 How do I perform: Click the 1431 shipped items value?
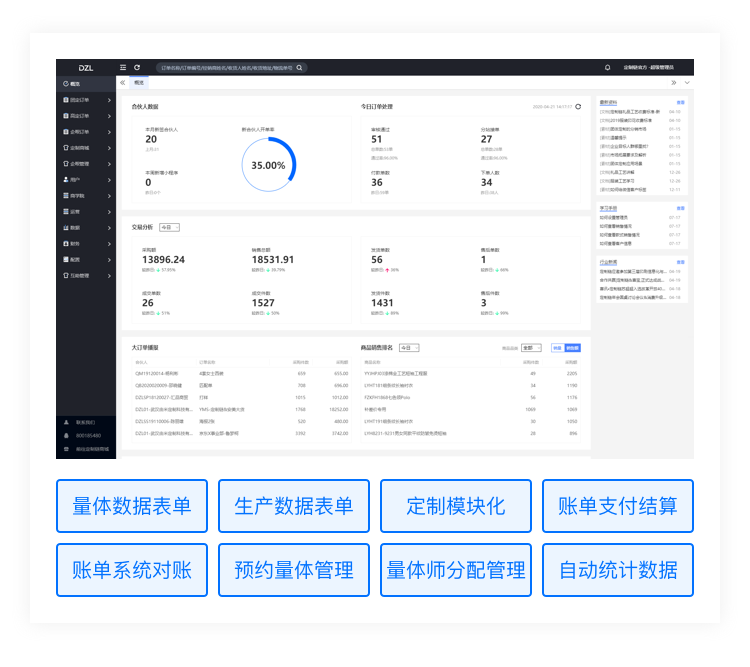[x=382, y=303]
